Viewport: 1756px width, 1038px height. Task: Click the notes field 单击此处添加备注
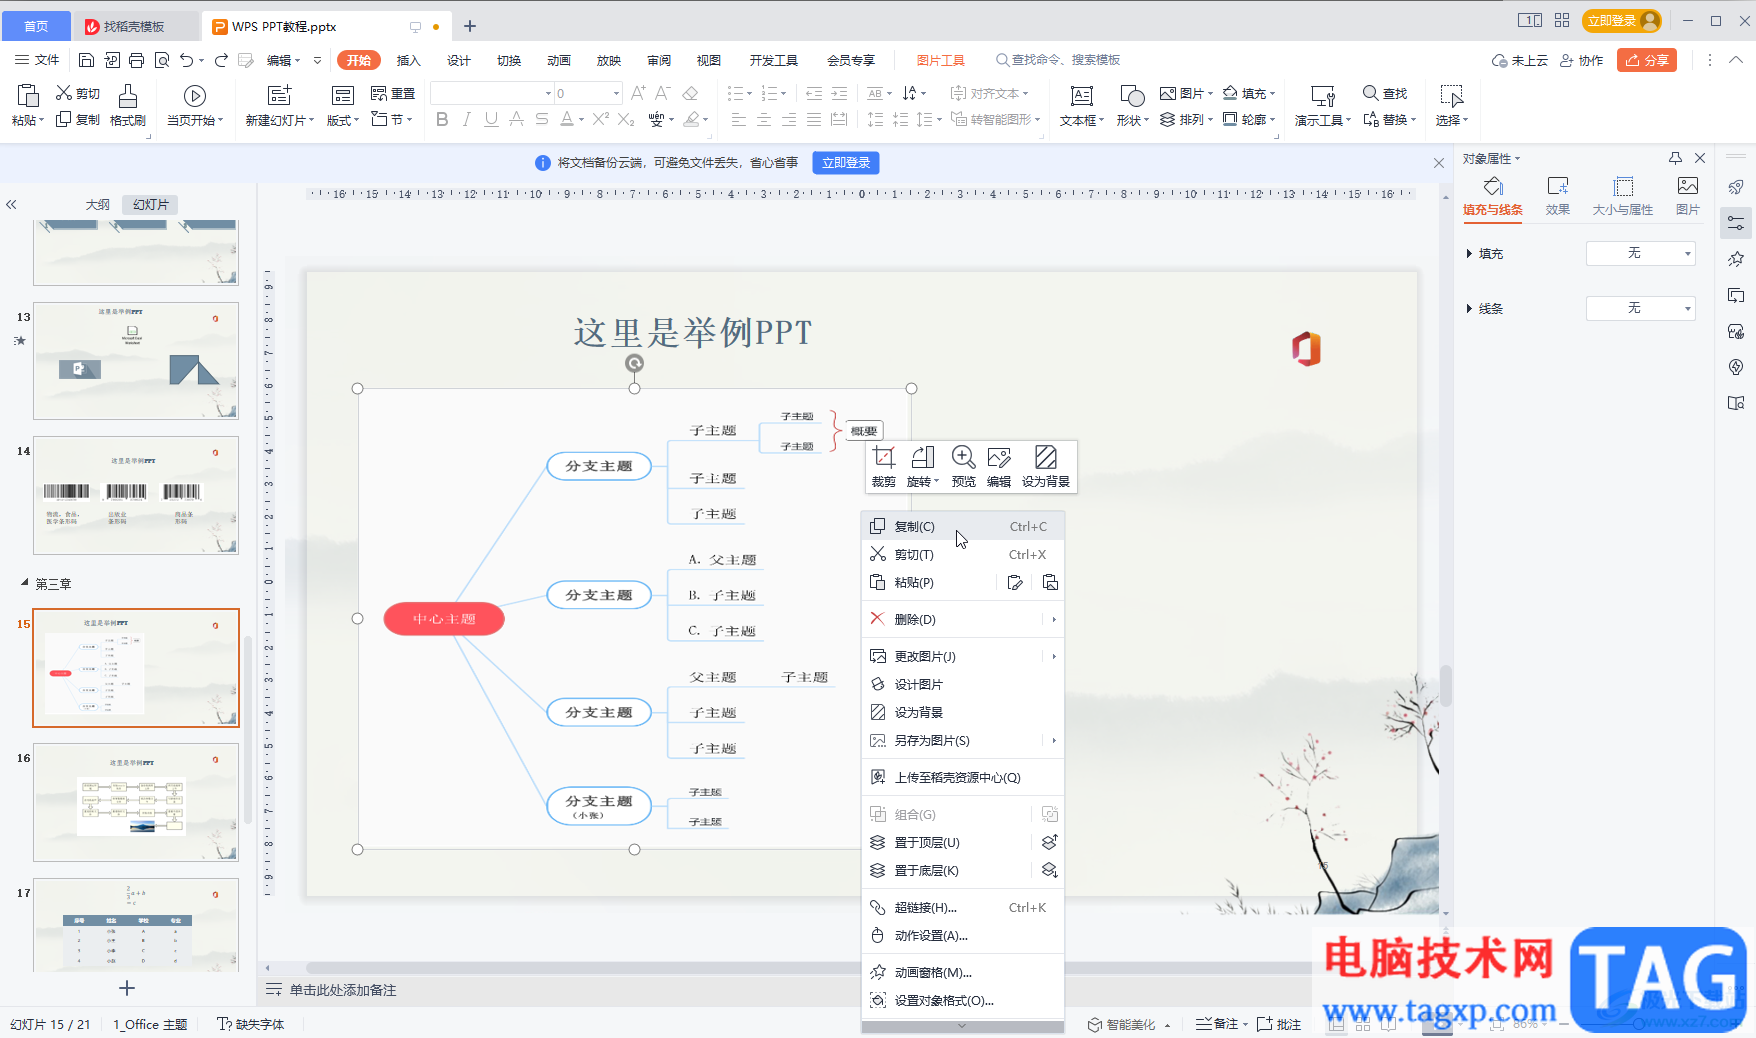(x=343, y=990)
